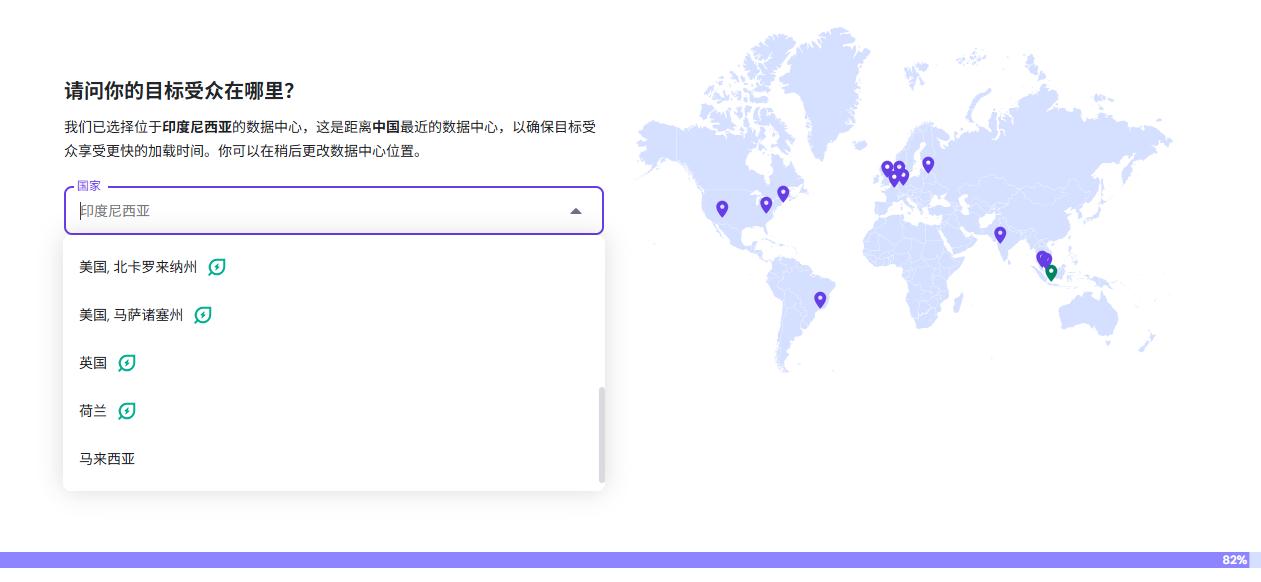Click the central United States map pin
The height and width of the screenshot is (582, 1261).
[x=766, y=204]
